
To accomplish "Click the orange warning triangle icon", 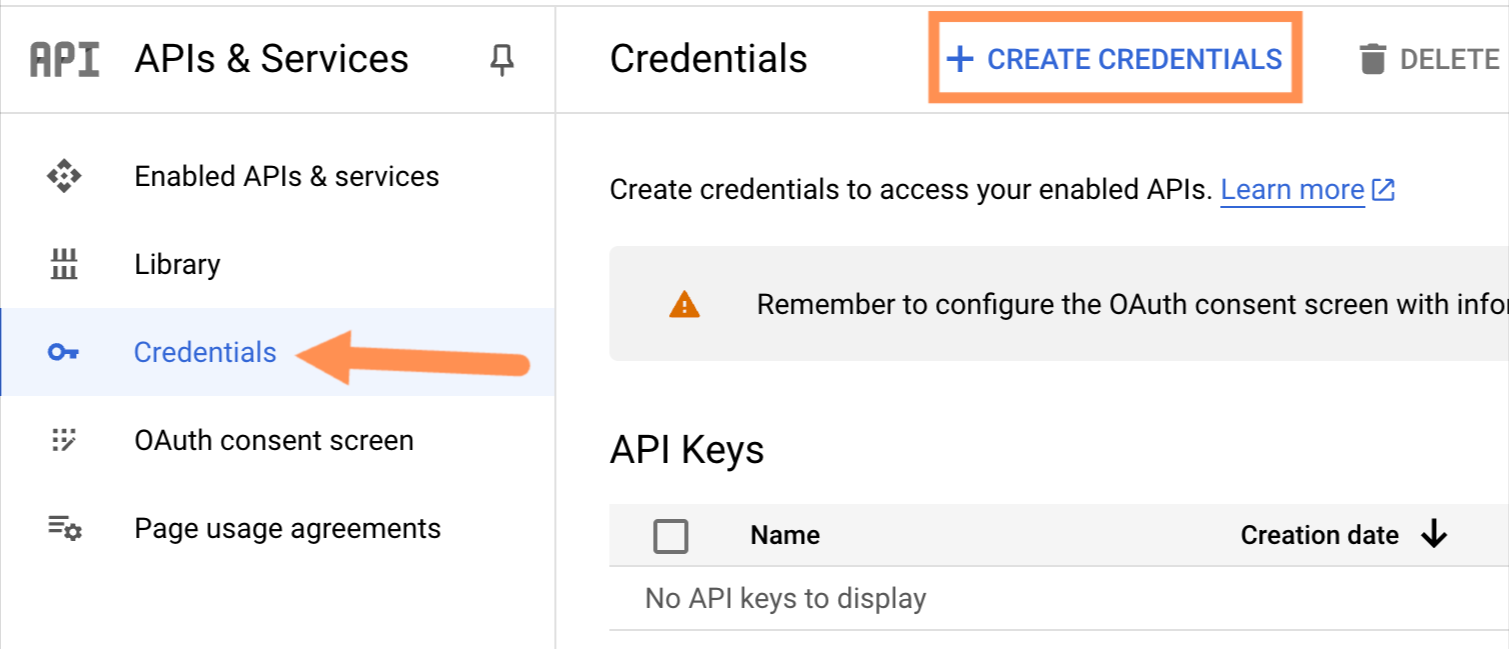I will click(x=684, y=305).
